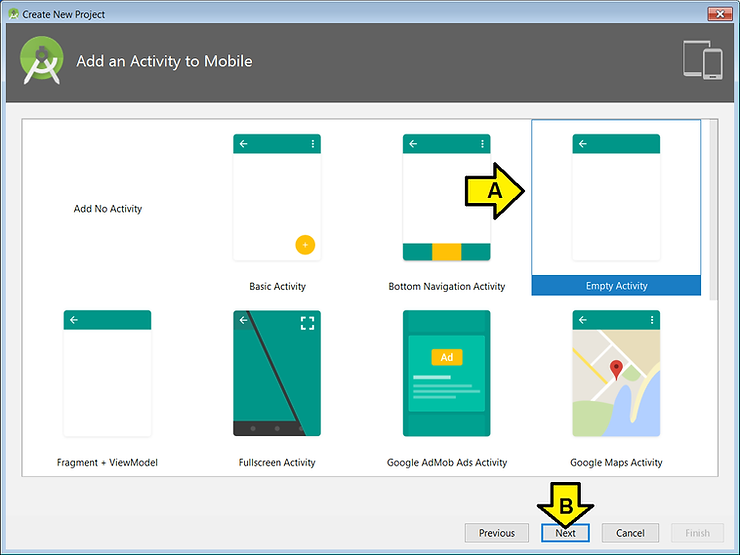Choose the Bottom Navigation Activity preview
The height and width of the screenshot is (555, 740).
click(x=446, y=197)
